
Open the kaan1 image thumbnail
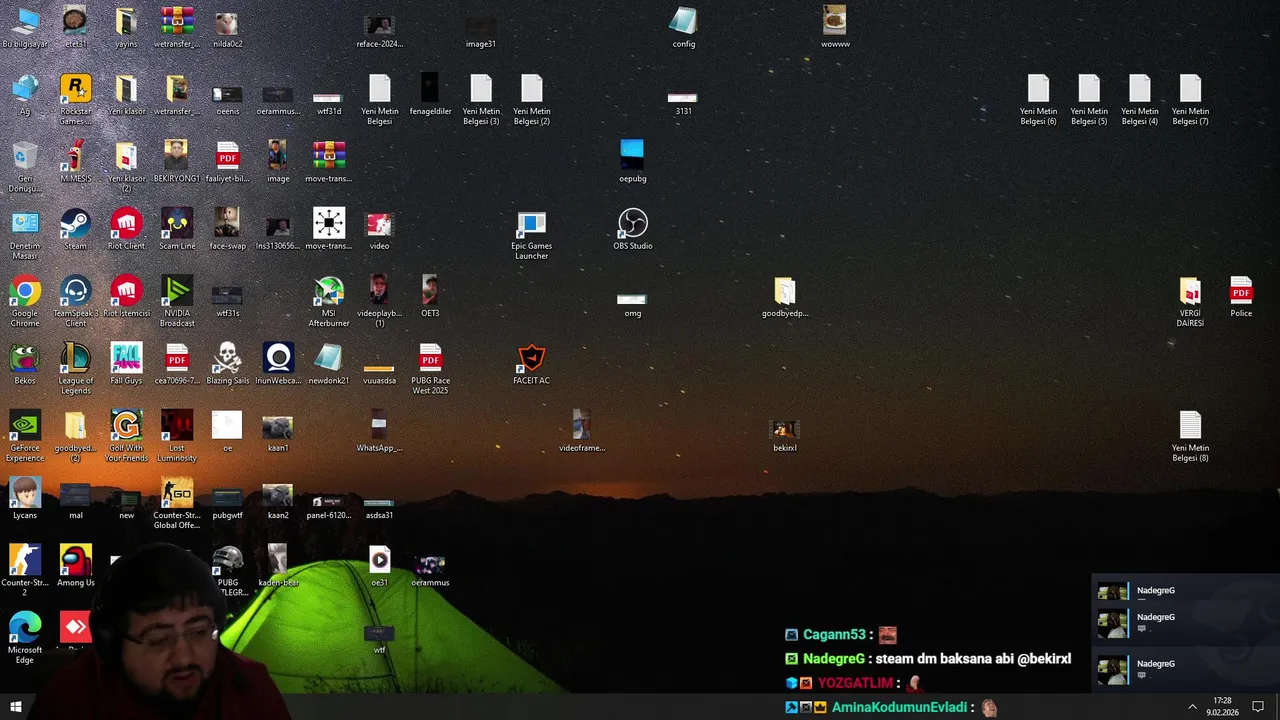click(x=278, y=431)
